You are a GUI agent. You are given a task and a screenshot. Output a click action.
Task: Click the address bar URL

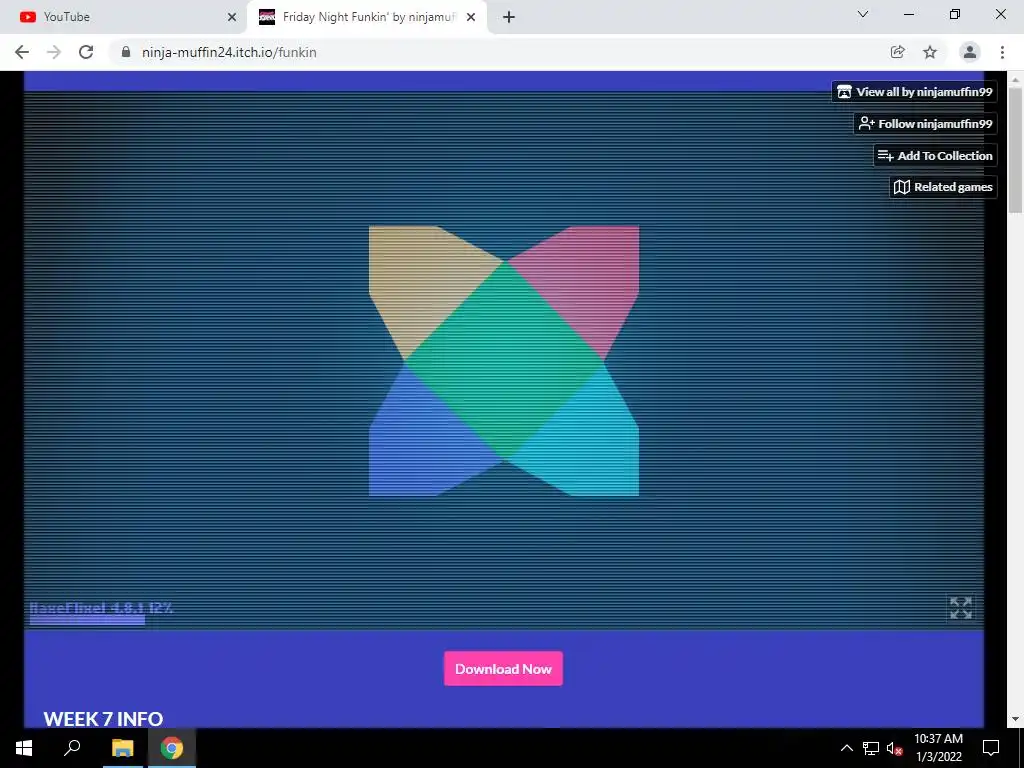point(229,52)
